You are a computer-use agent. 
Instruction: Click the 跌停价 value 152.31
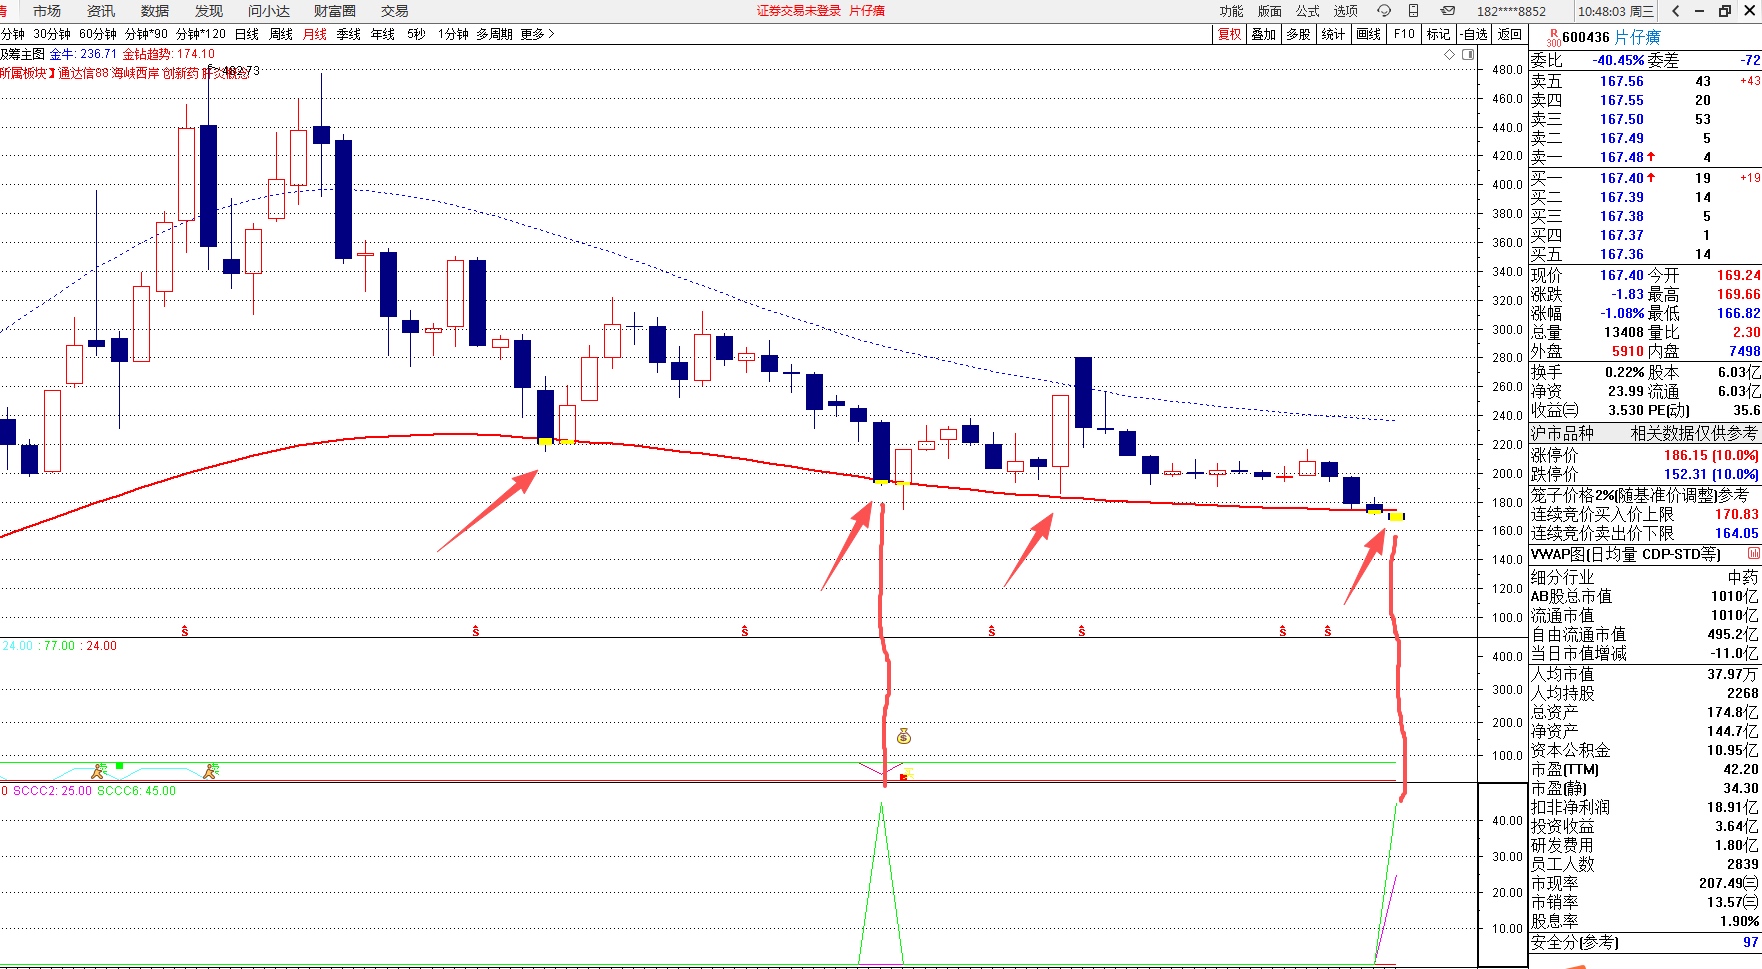click(x=1685, y=474)
